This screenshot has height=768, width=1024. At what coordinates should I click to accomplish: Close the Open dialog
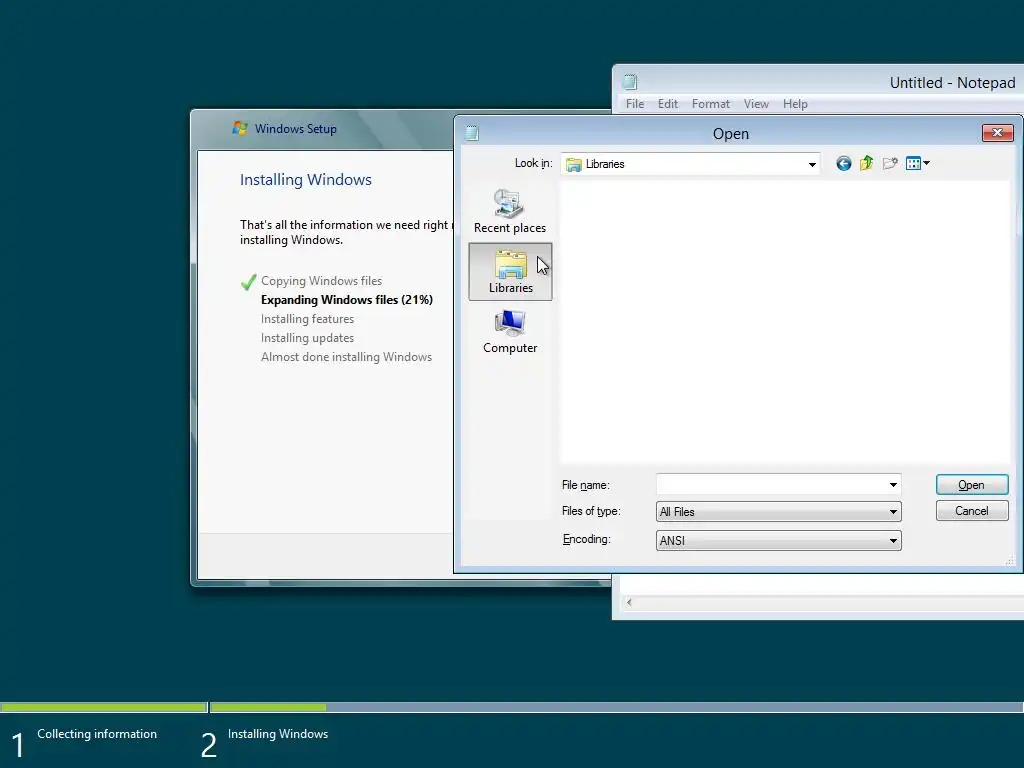pos(997,133)
